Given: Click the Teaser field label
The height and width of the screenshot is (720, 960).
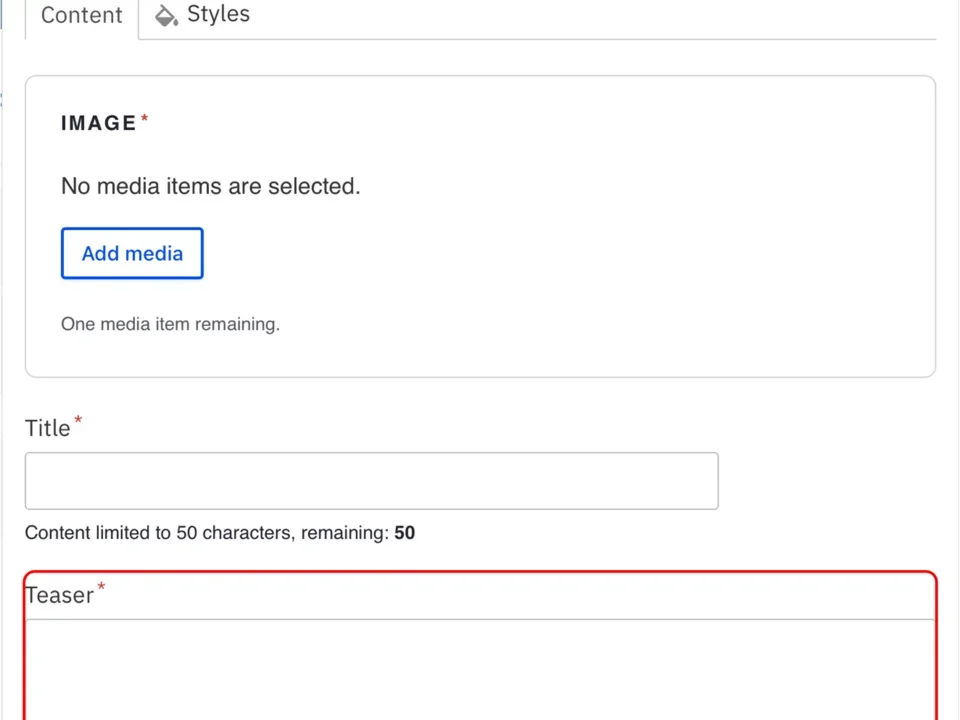Looking at the screenshot, I should (x=59, y=594).
